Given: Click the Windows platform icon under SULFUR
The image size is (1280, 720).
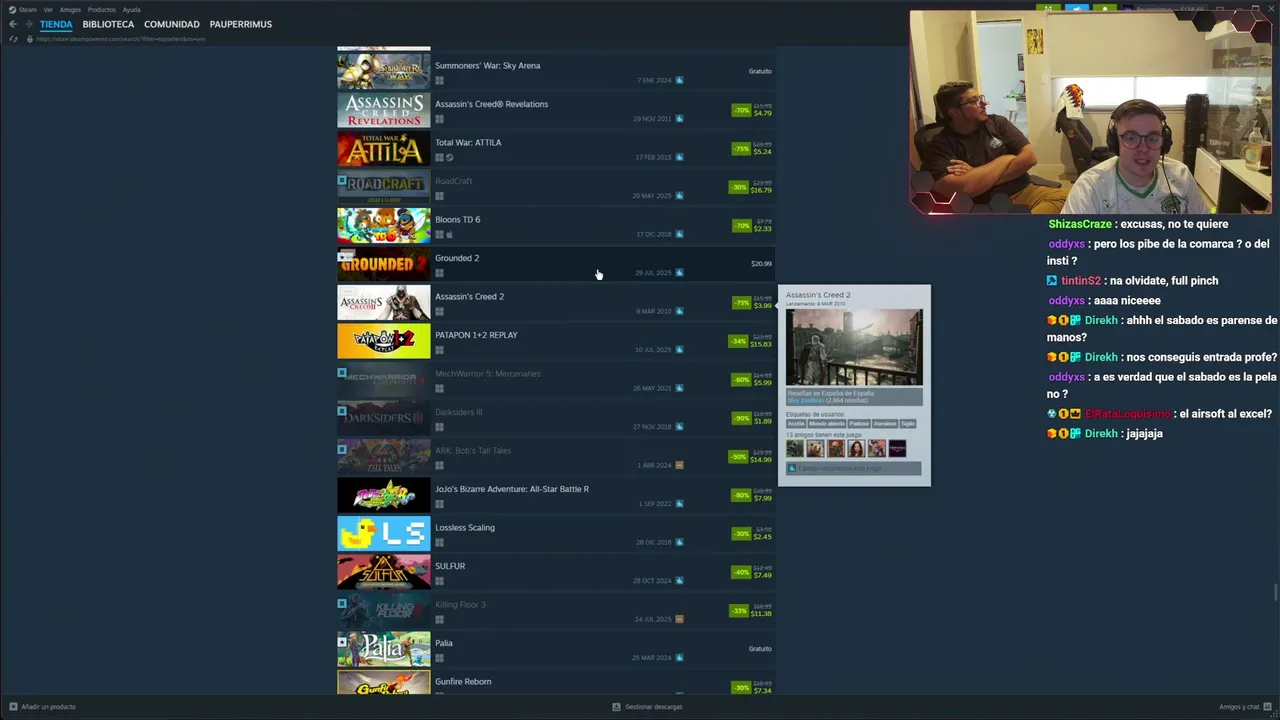Looking at the screenshot, I should point(439,581).
